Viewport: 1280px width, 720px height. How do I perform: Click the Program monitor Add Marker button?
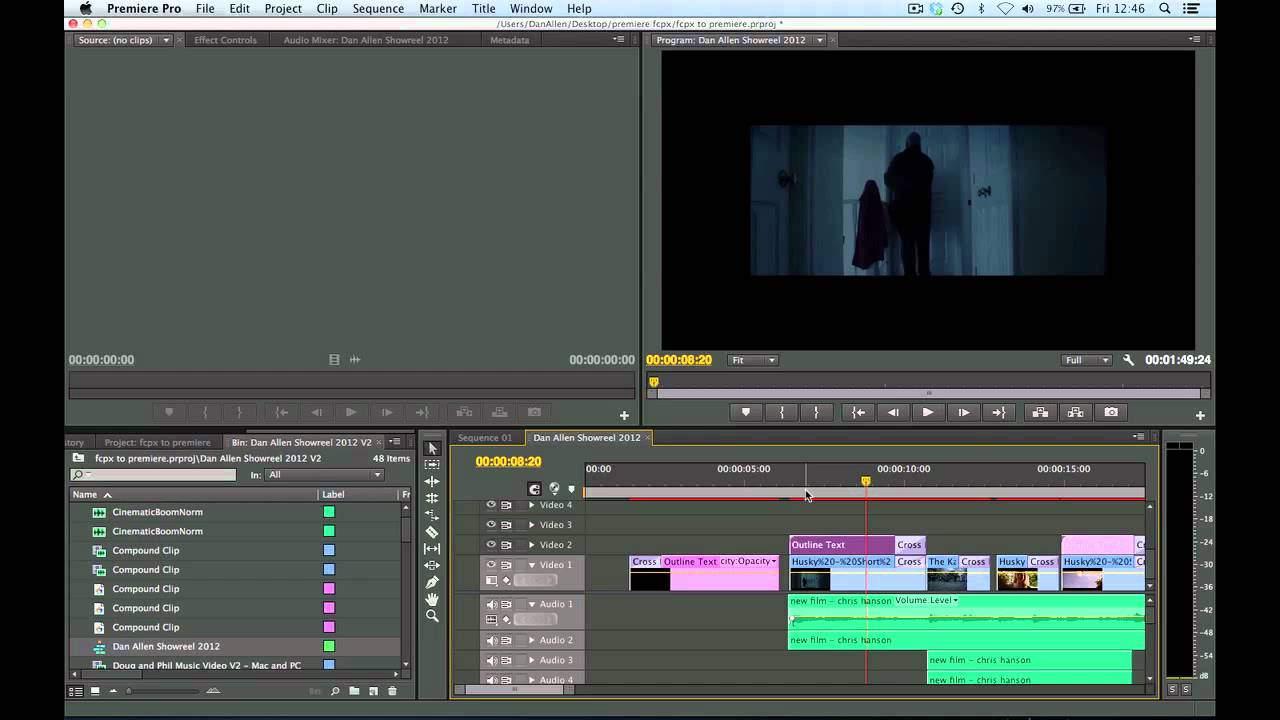(x=745, y=412)
